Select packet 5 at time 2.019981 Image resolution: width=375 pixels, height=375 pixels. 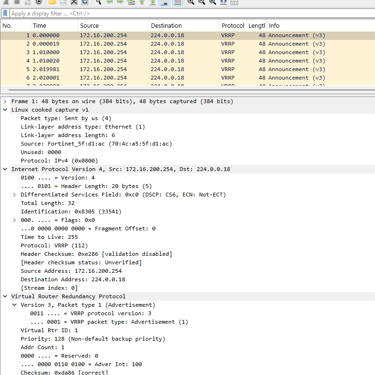(187, 69)
